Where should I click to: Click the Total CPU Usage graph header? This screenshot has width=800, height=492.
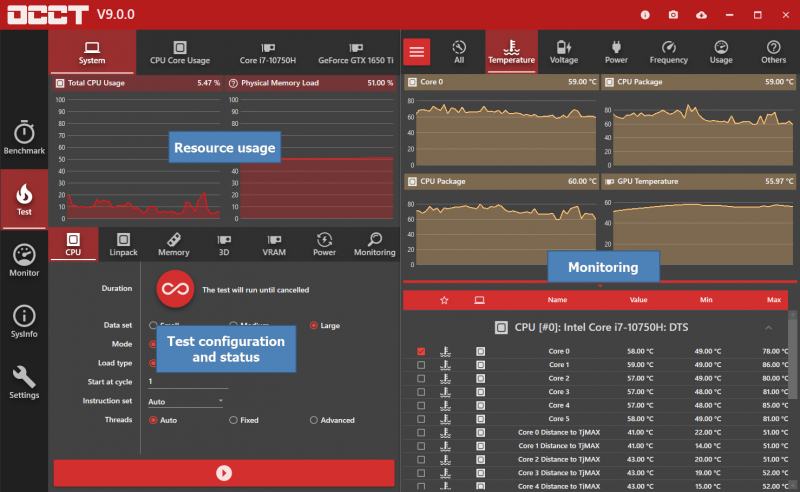point(137,83)
